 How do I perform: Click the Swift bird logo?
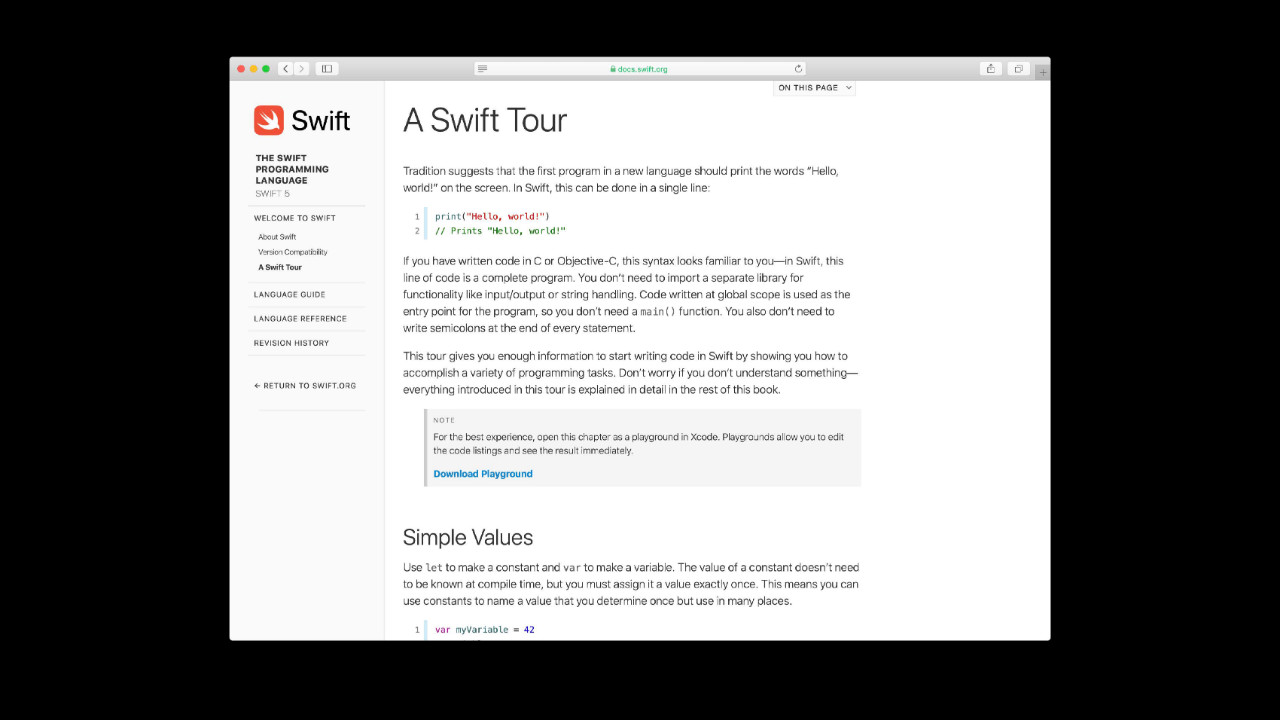269,120
